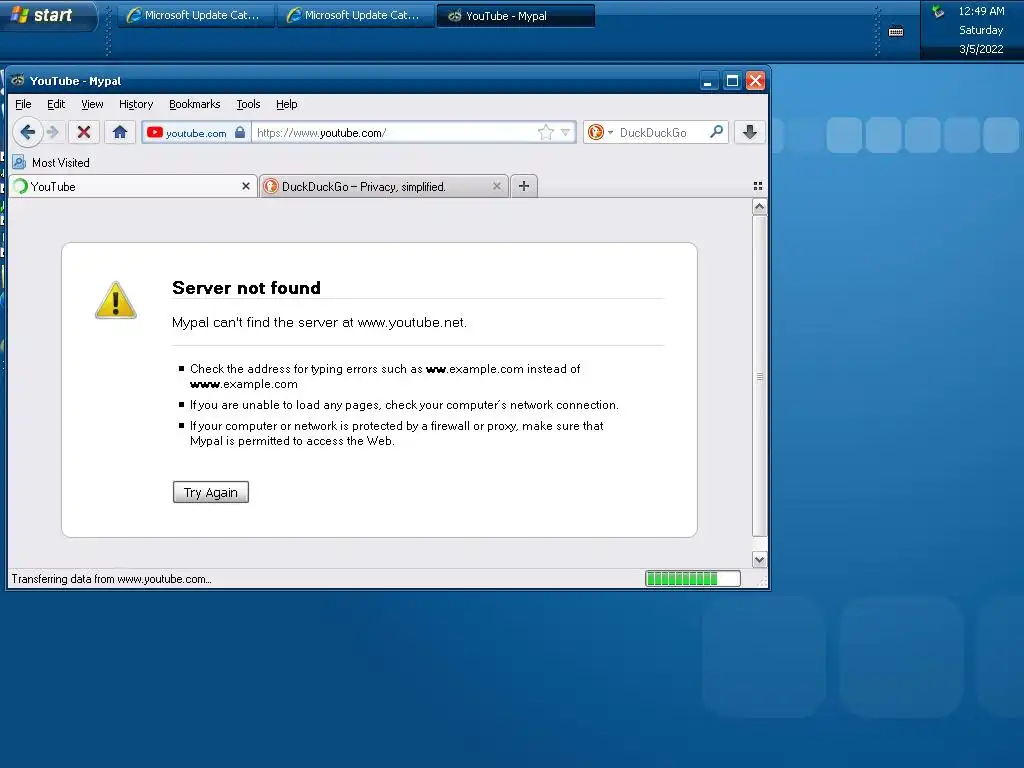Click the Most Visited bookmarks folder
Viewport: 1024px width, 768px height.
point(51,163)
